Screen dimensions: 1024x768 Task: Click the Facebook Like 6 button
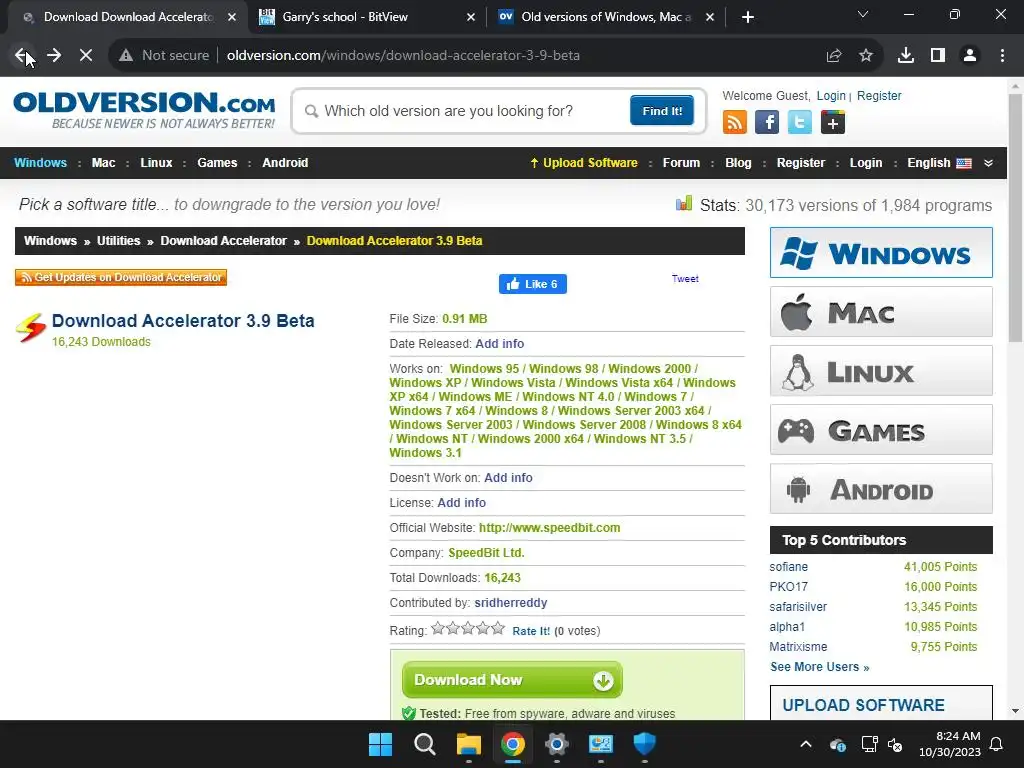click(x=532, y=284)
